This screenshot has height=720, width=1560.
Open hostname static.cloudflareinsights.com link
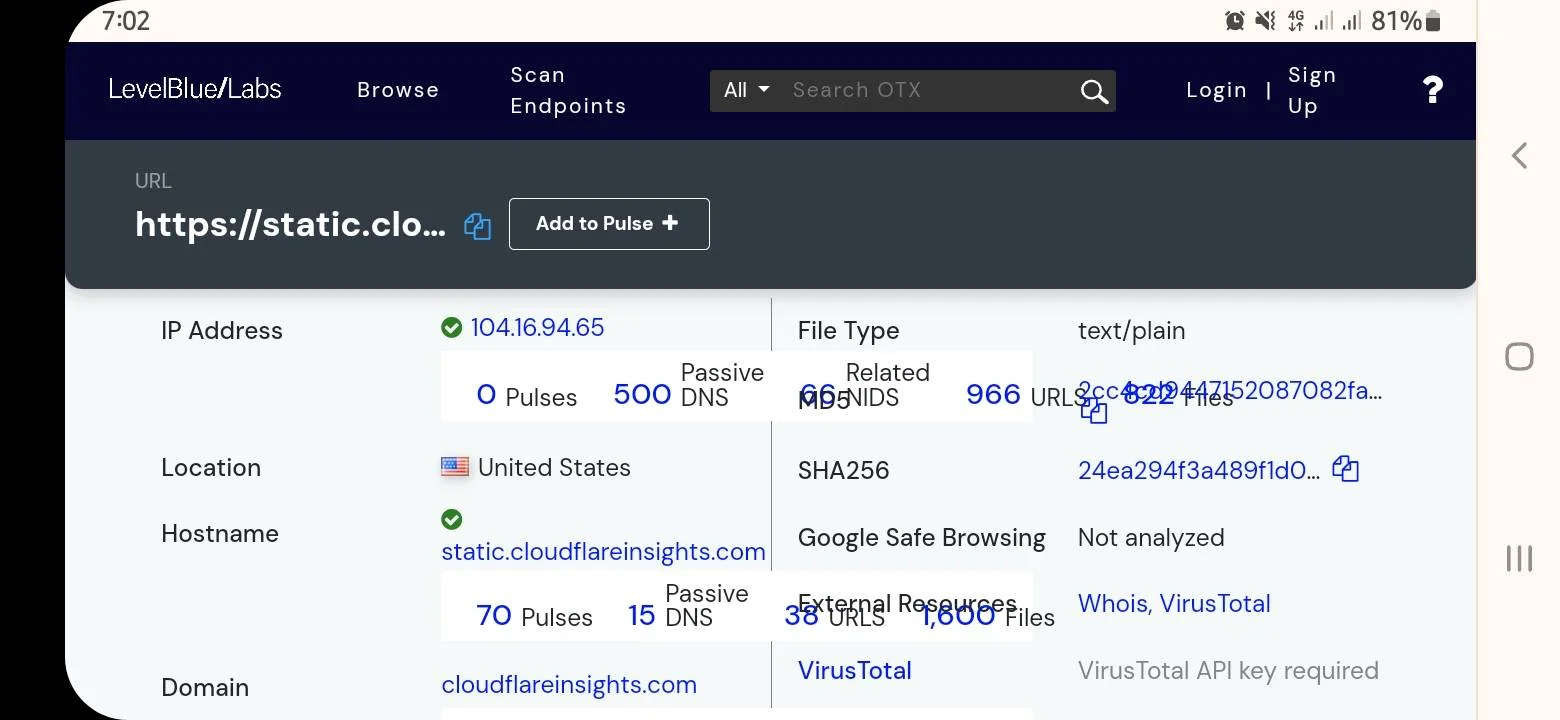[603, 551]
